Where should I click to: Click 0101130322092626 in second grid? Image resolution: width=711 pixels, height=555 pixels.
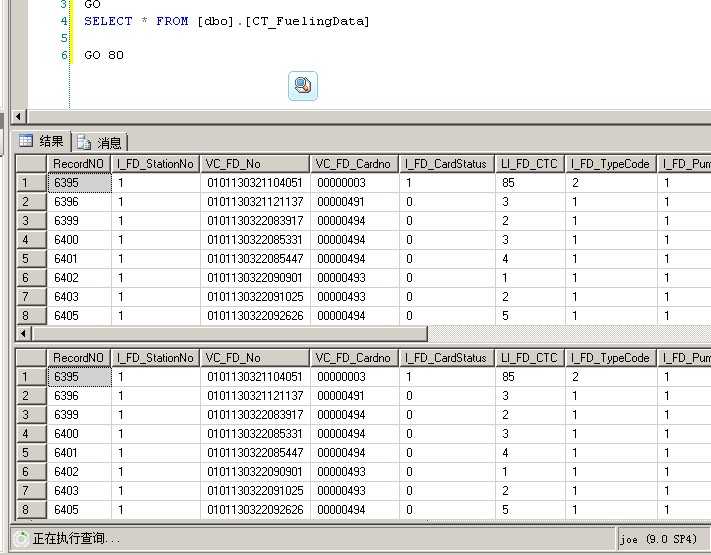(255, 510)
